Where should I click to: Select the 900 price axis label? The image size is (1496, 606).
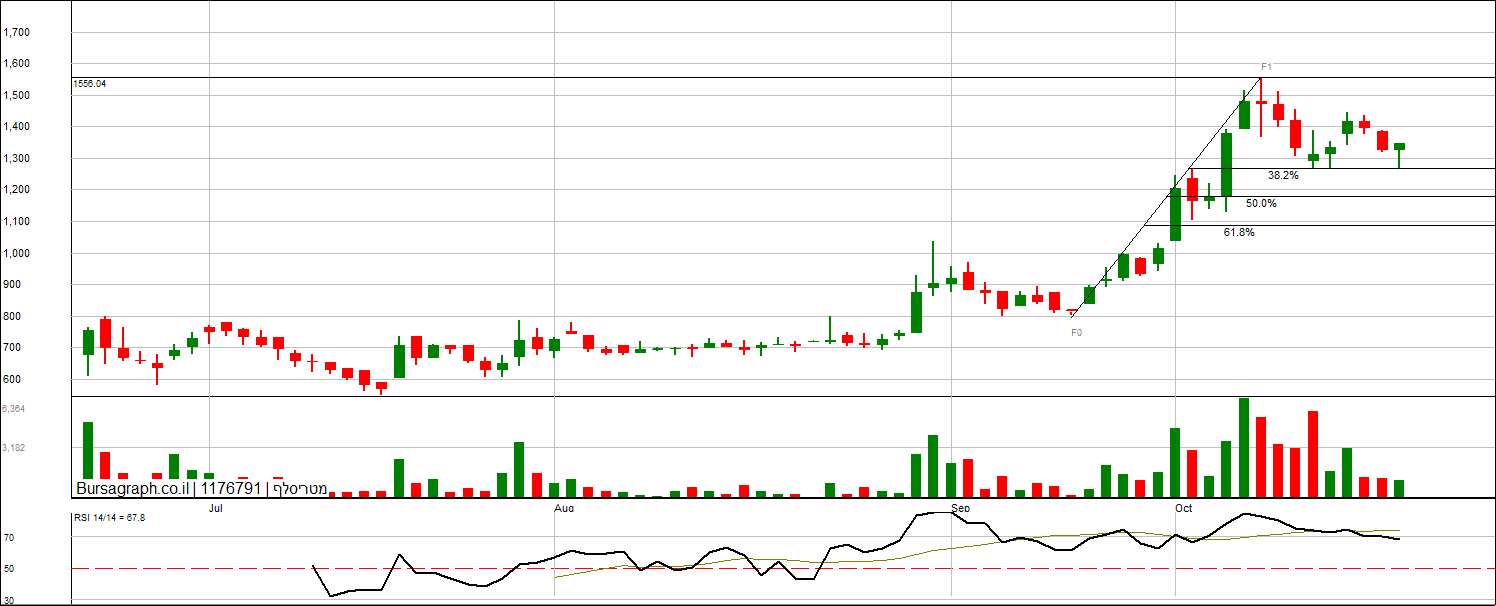coord(12,285)
